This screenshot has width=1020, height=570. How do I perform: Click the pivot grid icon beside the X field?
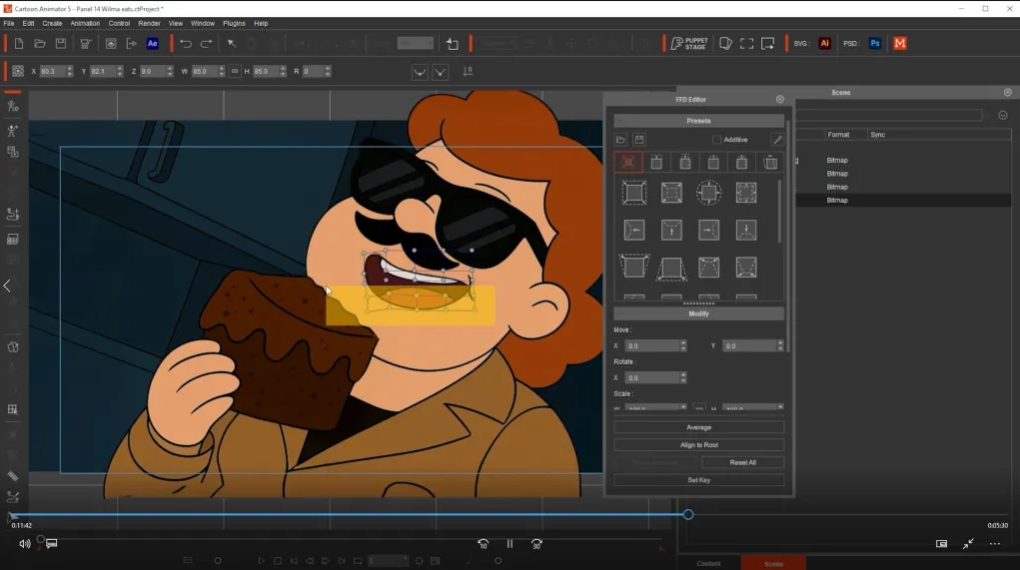18,71
